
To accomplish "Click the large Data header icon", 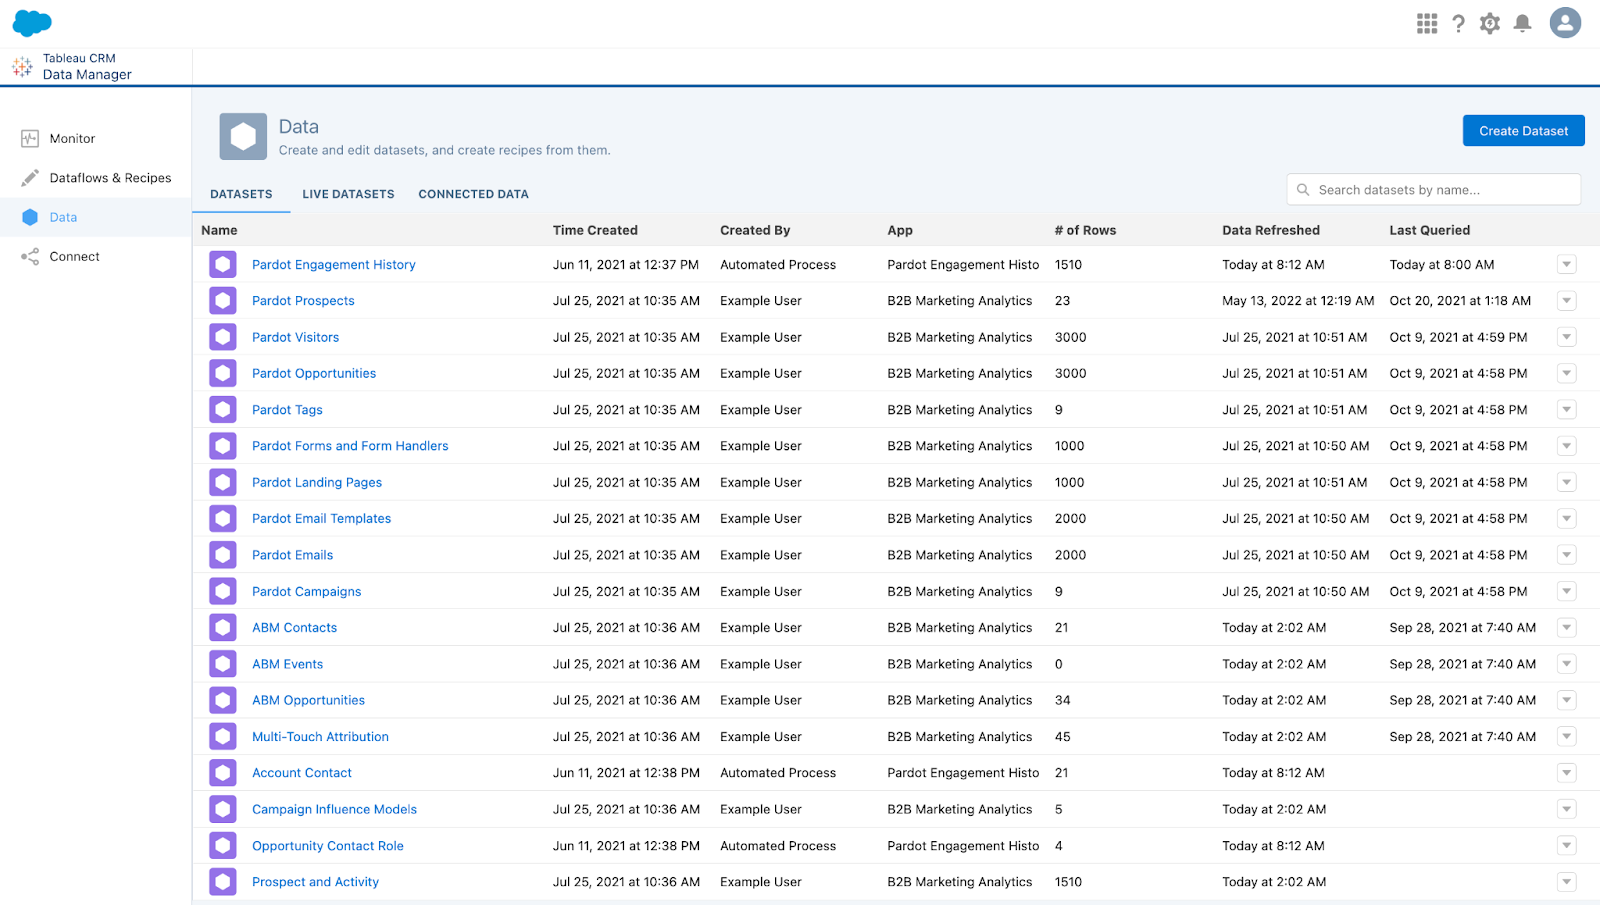I will click(243, 136).
